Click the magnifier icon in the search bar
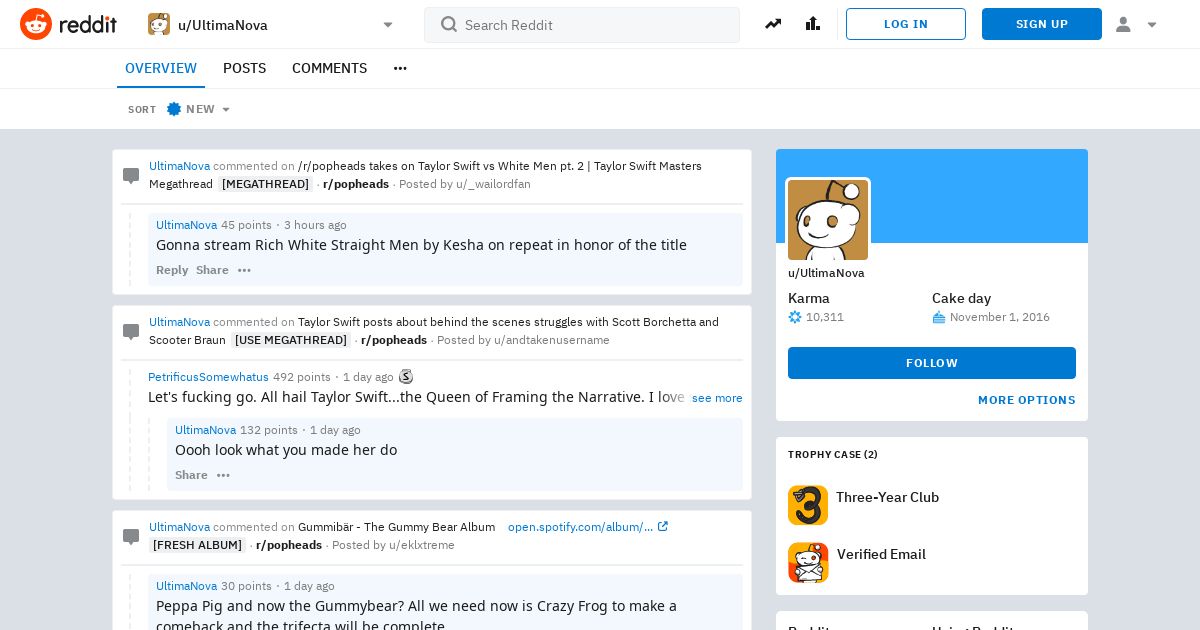Viewport: 1200px width, 630px height. (449, 24)
